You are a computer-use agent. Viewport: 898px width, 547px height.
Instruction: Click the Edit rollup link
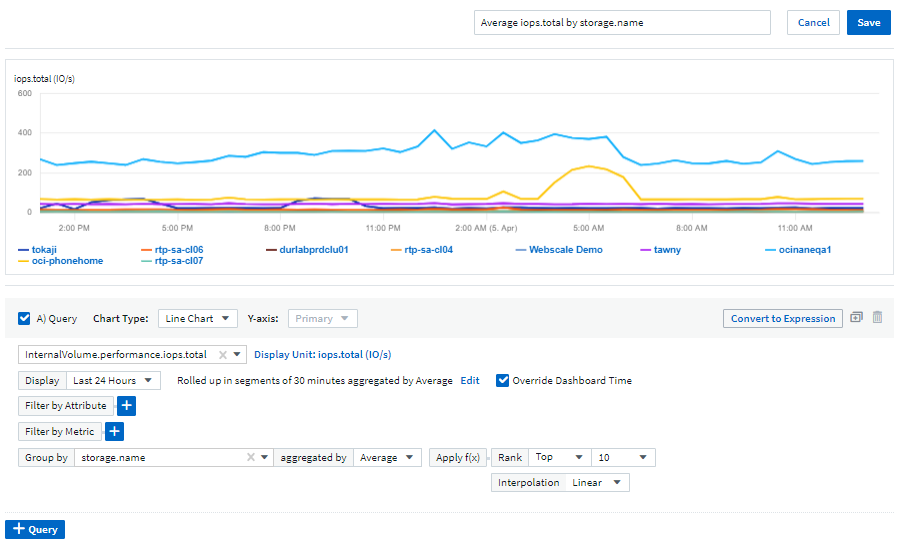coord(469,381)
